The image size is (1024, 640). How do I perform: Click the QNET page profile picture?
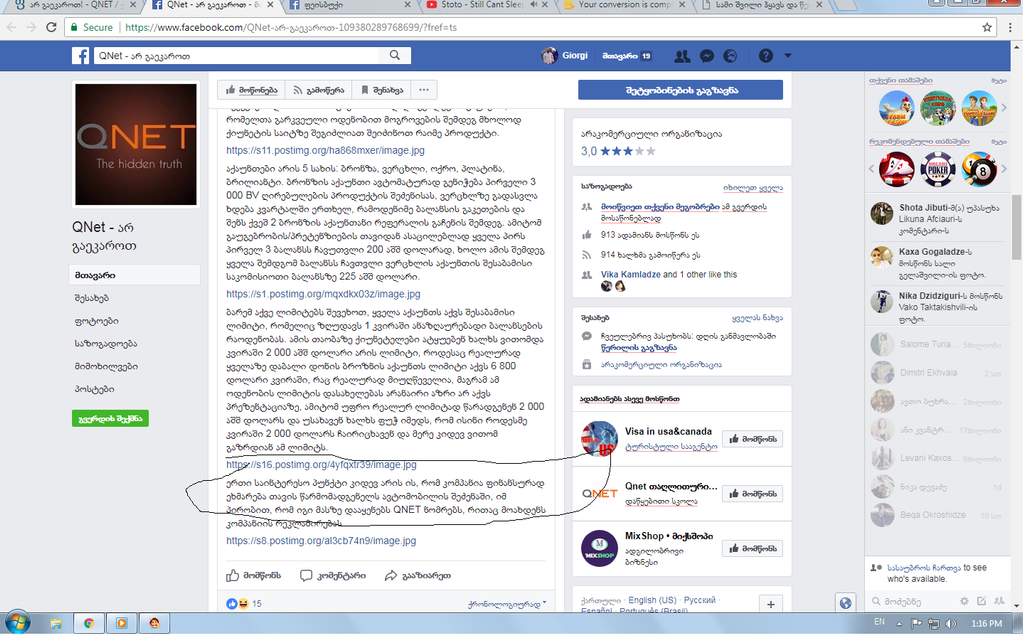136,144
